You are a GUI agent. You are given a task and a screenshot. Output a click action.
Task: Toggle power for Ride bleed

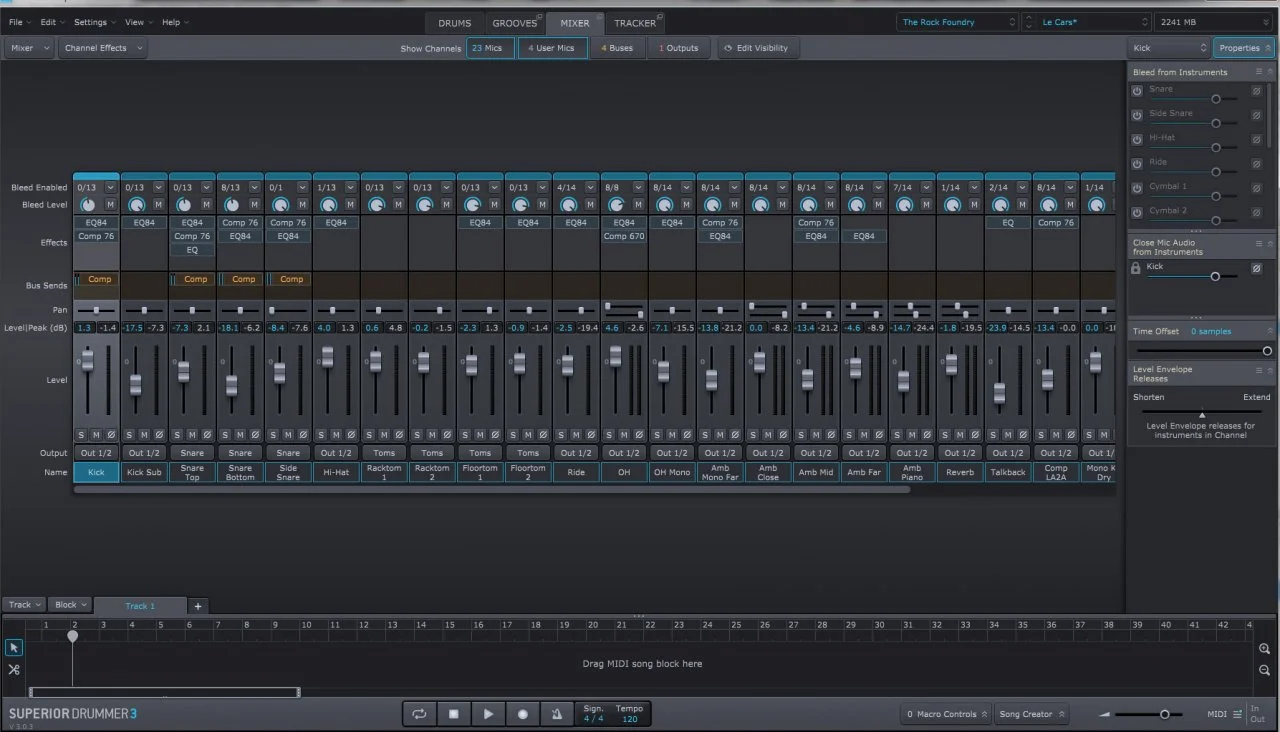coord(1137,163)
